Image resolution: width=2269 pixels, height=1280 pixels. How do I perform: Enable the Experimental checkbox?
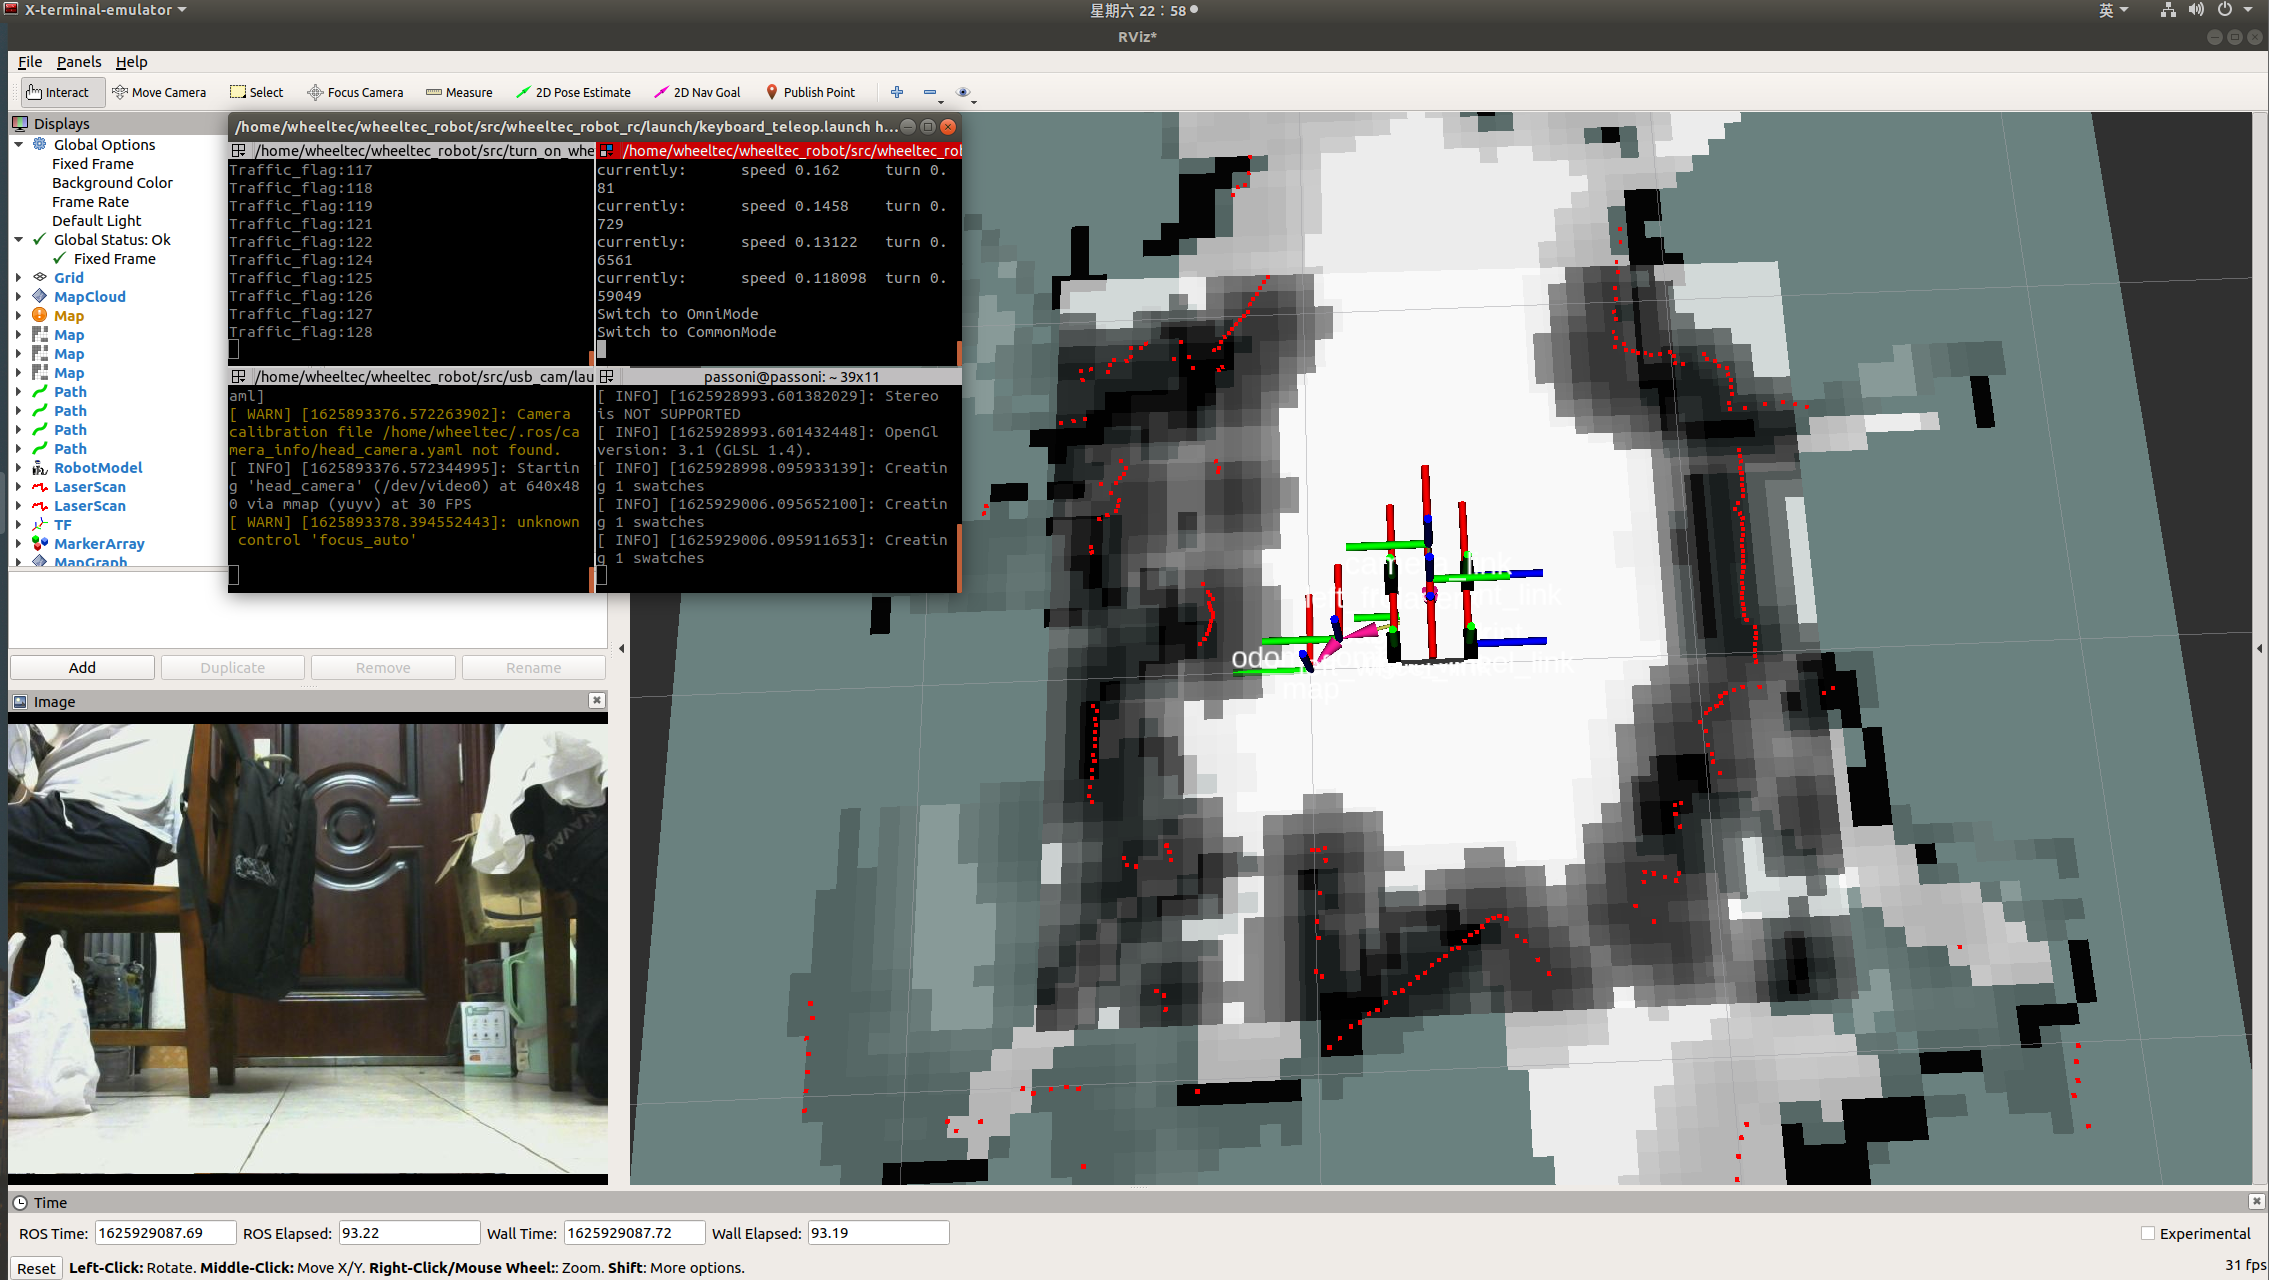2147,1233
